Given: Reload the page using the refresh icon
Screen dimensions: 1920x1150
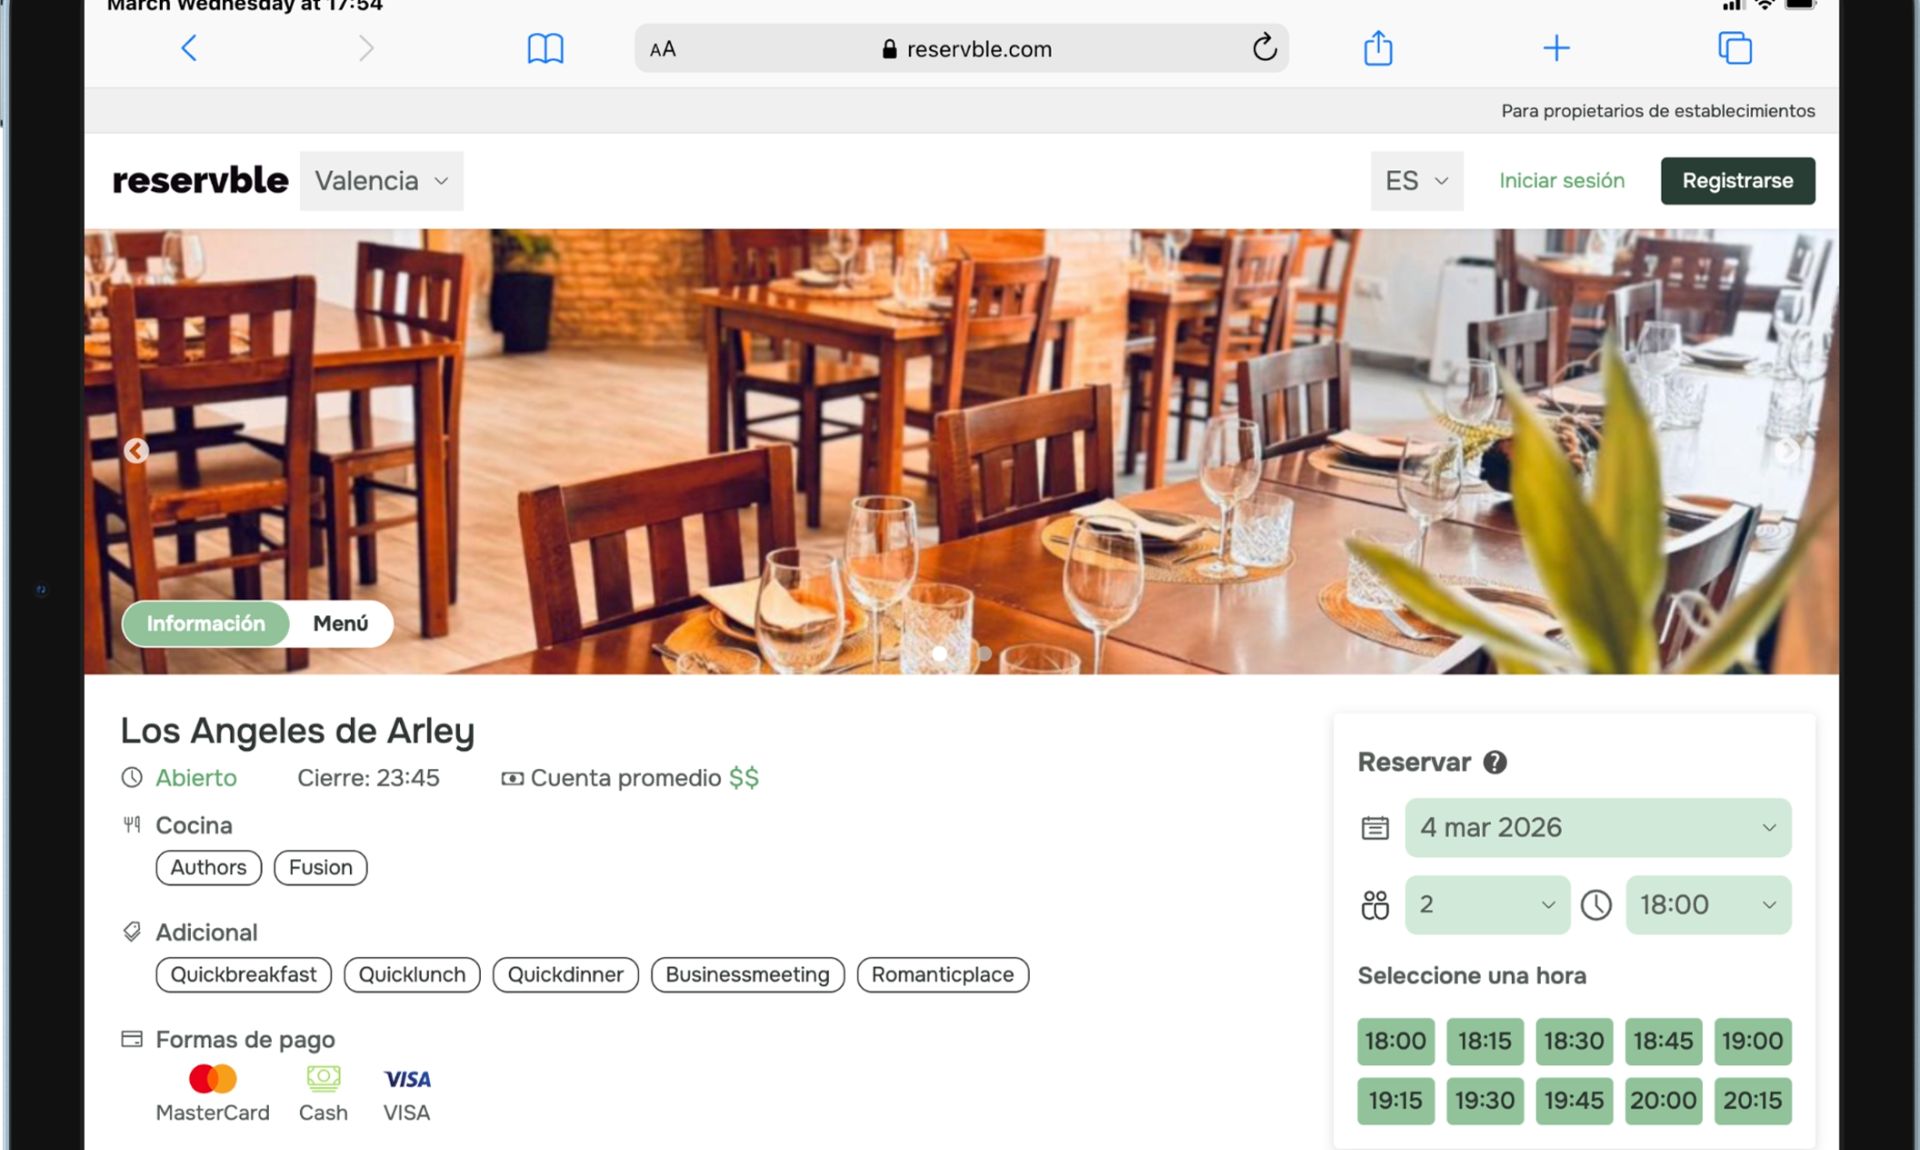Looking at the screenshot, I should click(x=1264, y=48).
